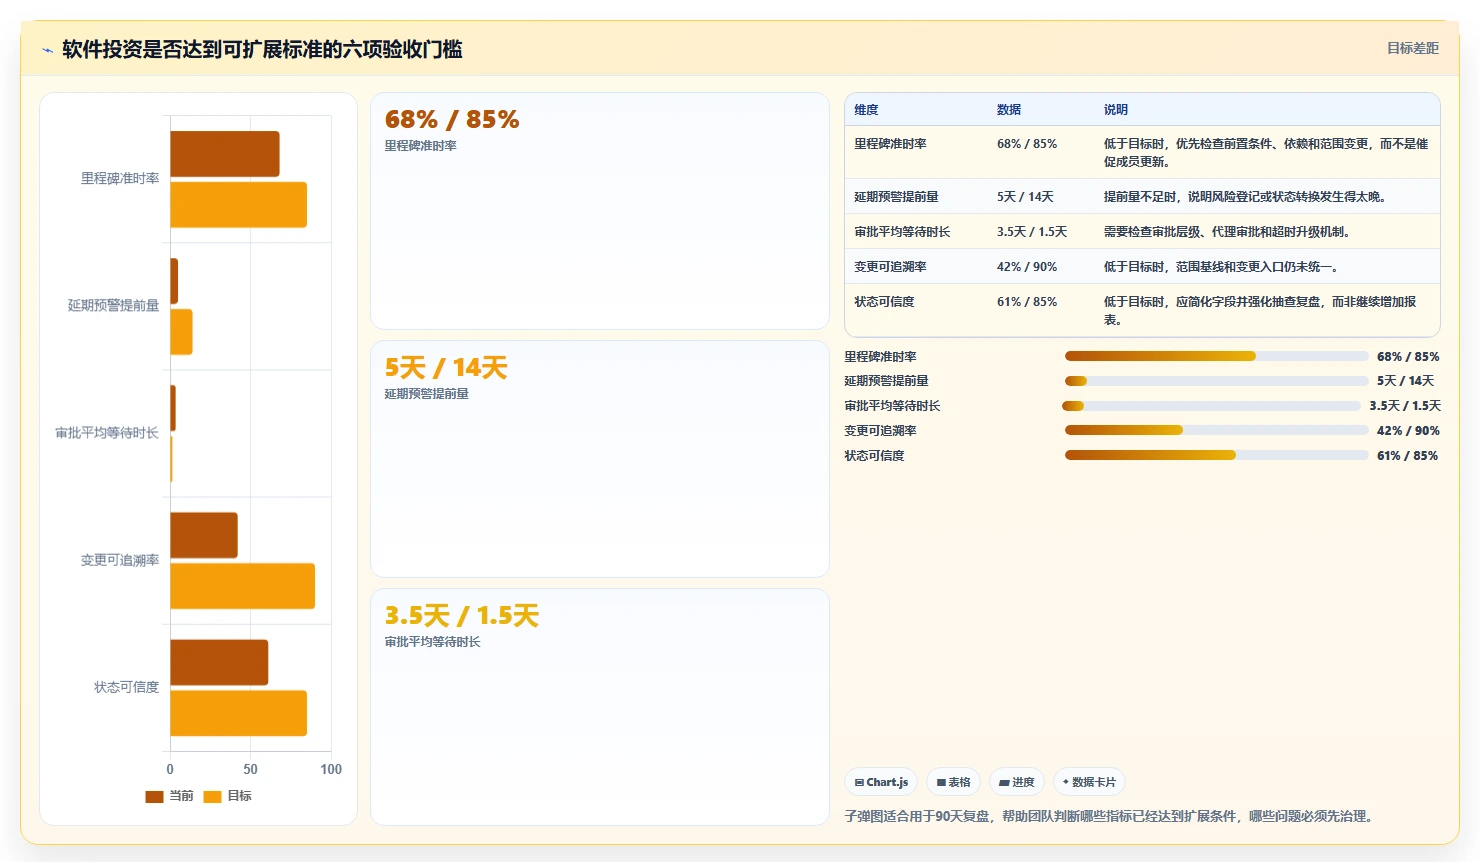
Task: Select the 延期预警提前量 table row name
Action: 896,197
